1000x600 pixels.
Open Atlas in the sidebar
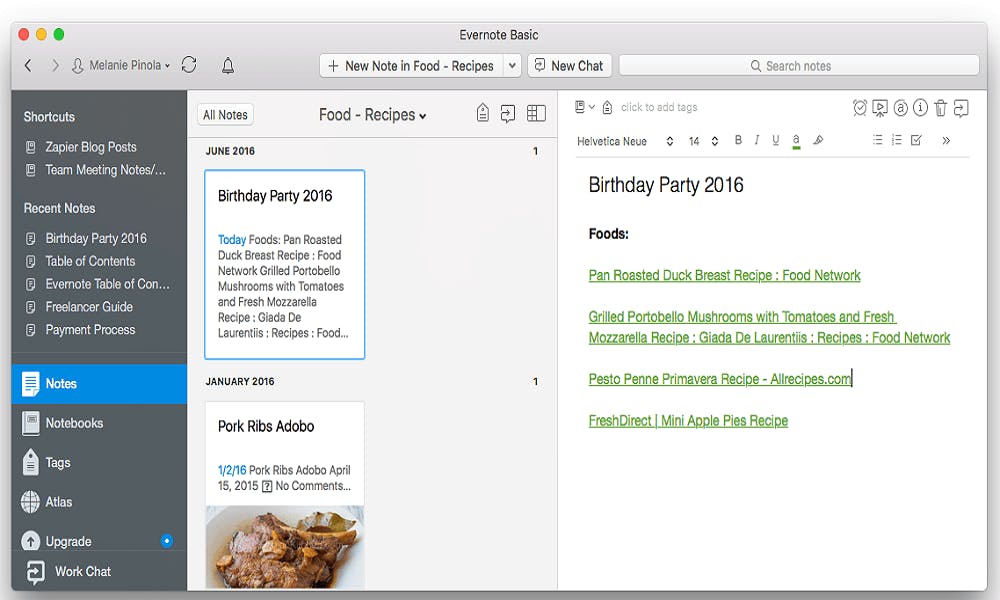click(99, 502)
